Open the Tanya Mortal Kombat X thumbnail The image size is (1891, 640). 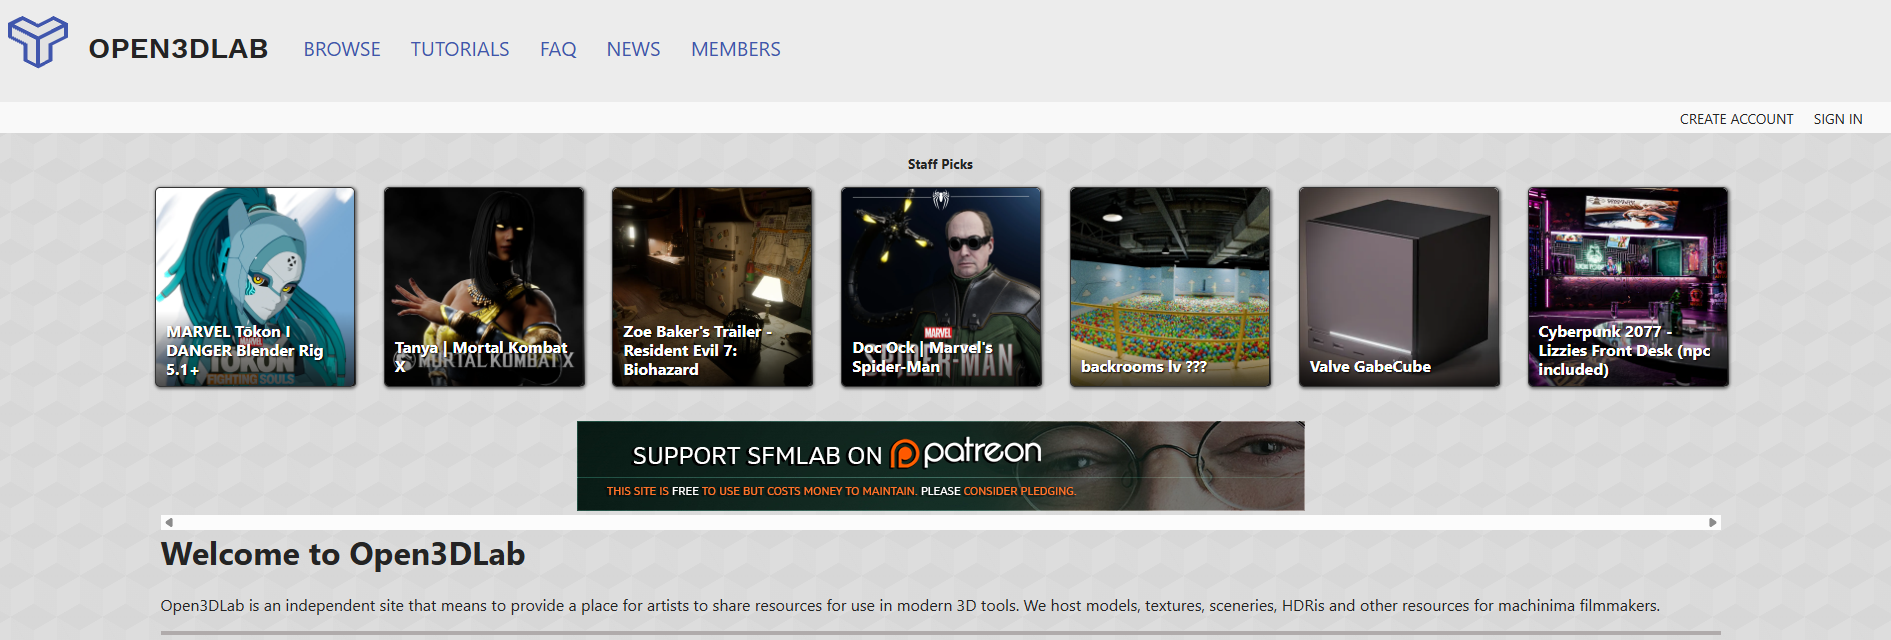[x=484, y=287]
